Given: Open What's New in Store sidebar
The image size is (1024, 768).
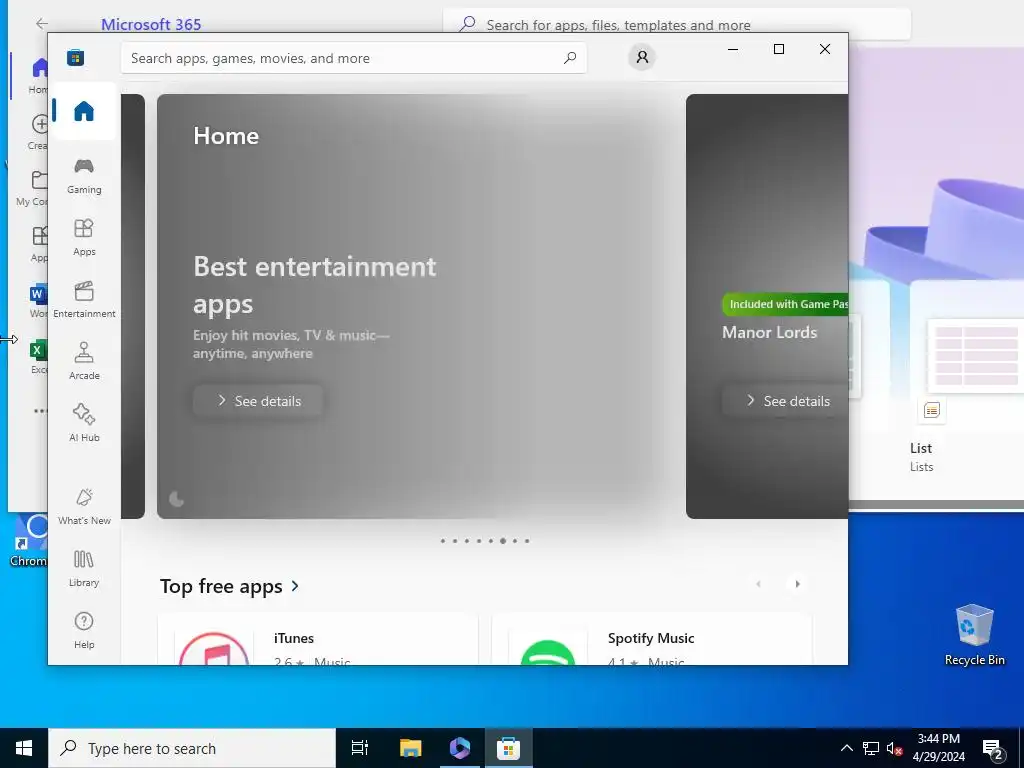Looking at the screenshot, I should (84, 507).
